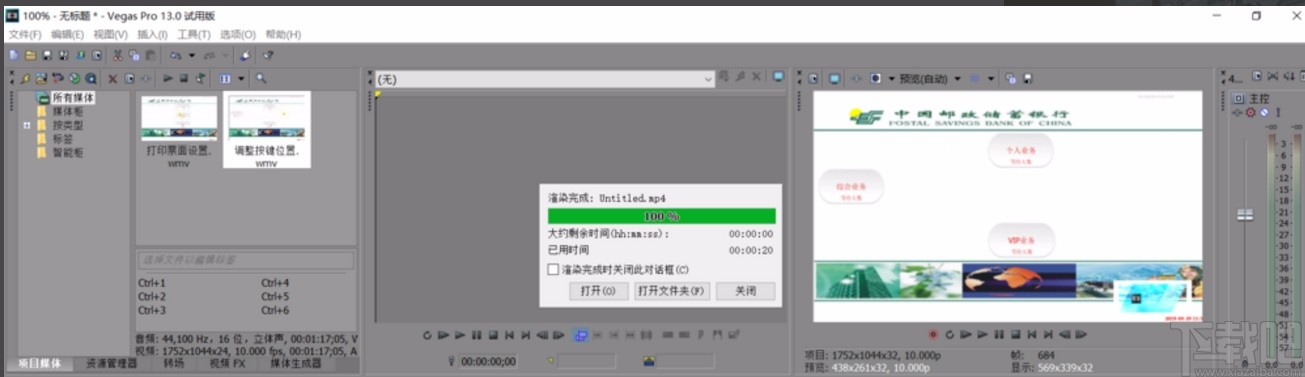1305x377 pixels.
Task: Click the Cut scissors icon in toolbar
Action: tap(118, 55)
